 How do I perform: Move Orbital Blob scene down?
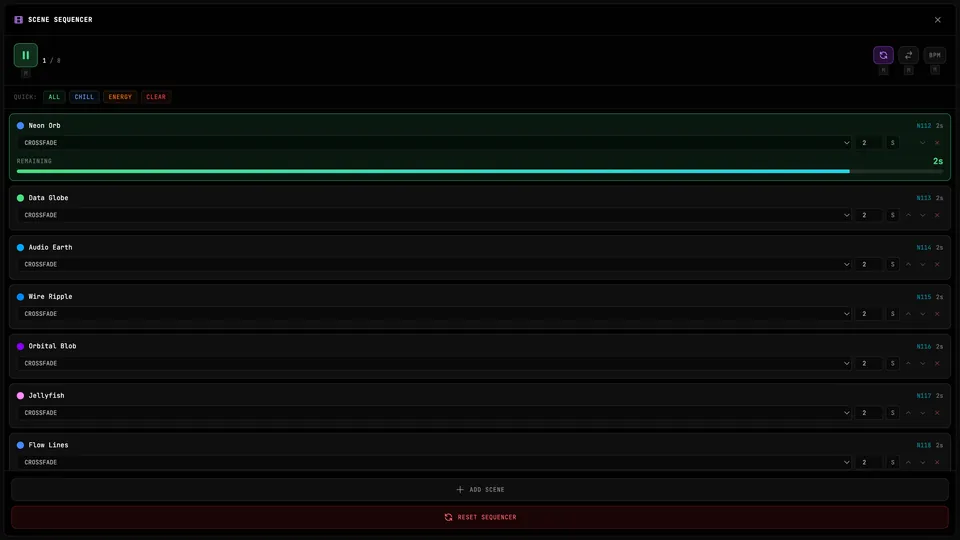(x=923, y=363)
